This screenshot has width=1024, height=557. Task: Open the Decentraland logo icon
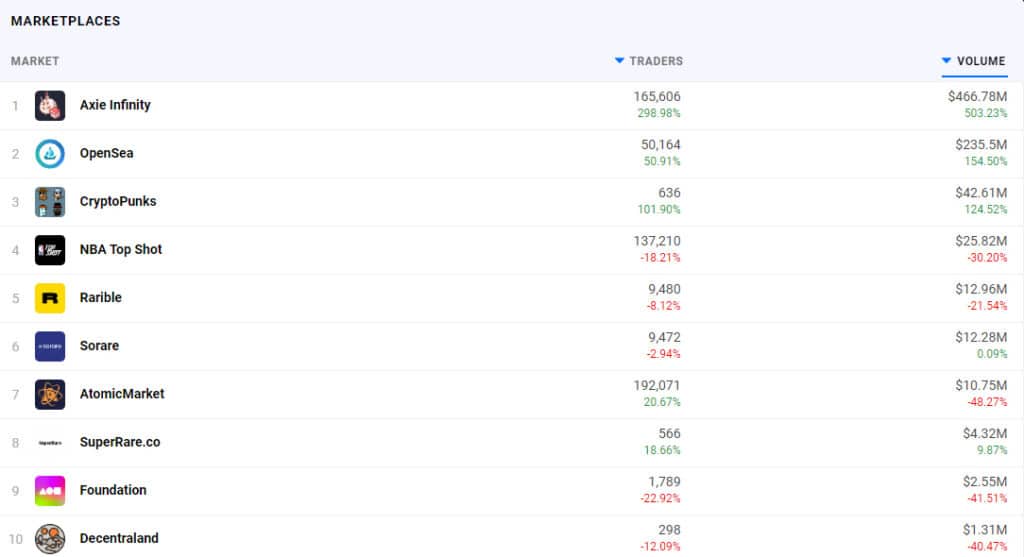[x=50, y=538]
